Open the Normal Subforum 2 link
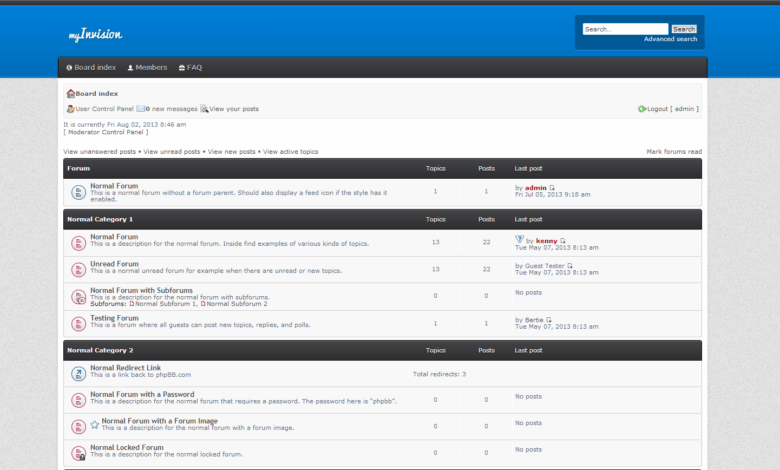780x470 pixels. pos(237,303)
